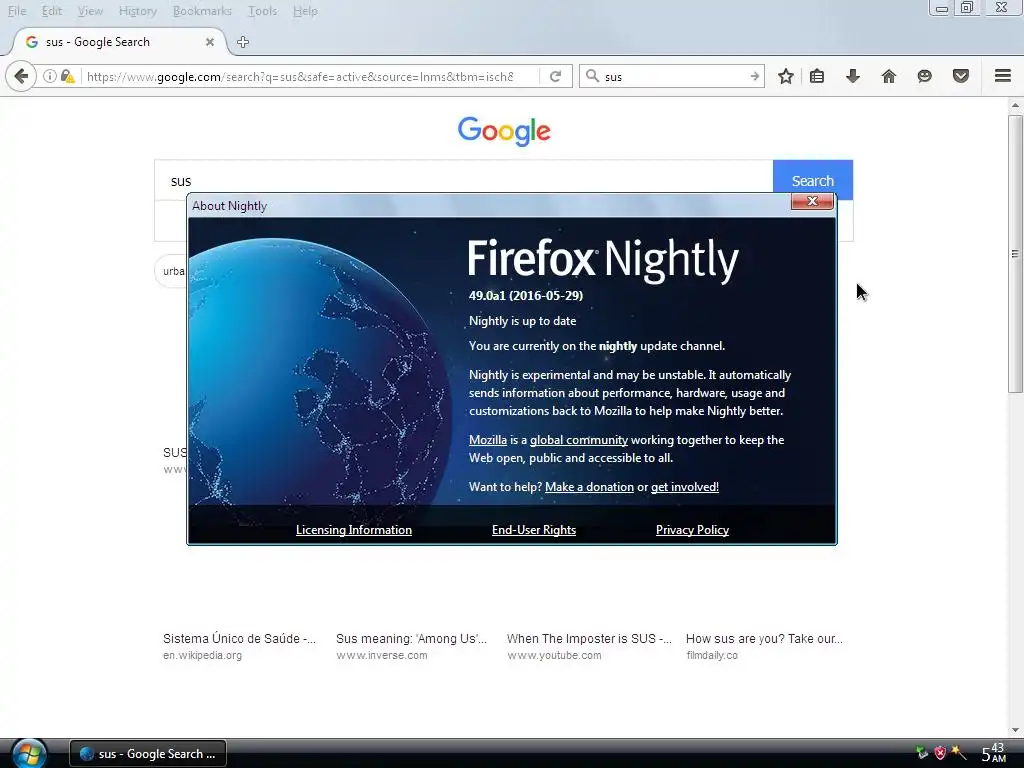Click the lock warning icon in address bar
The image size is (1024, 768).
[67, 76]
